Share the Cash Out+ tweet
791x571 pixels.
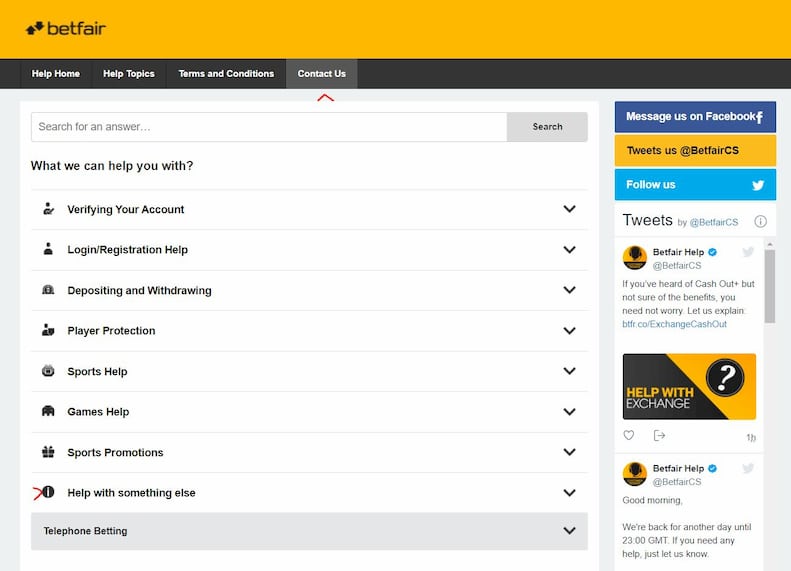659,435
